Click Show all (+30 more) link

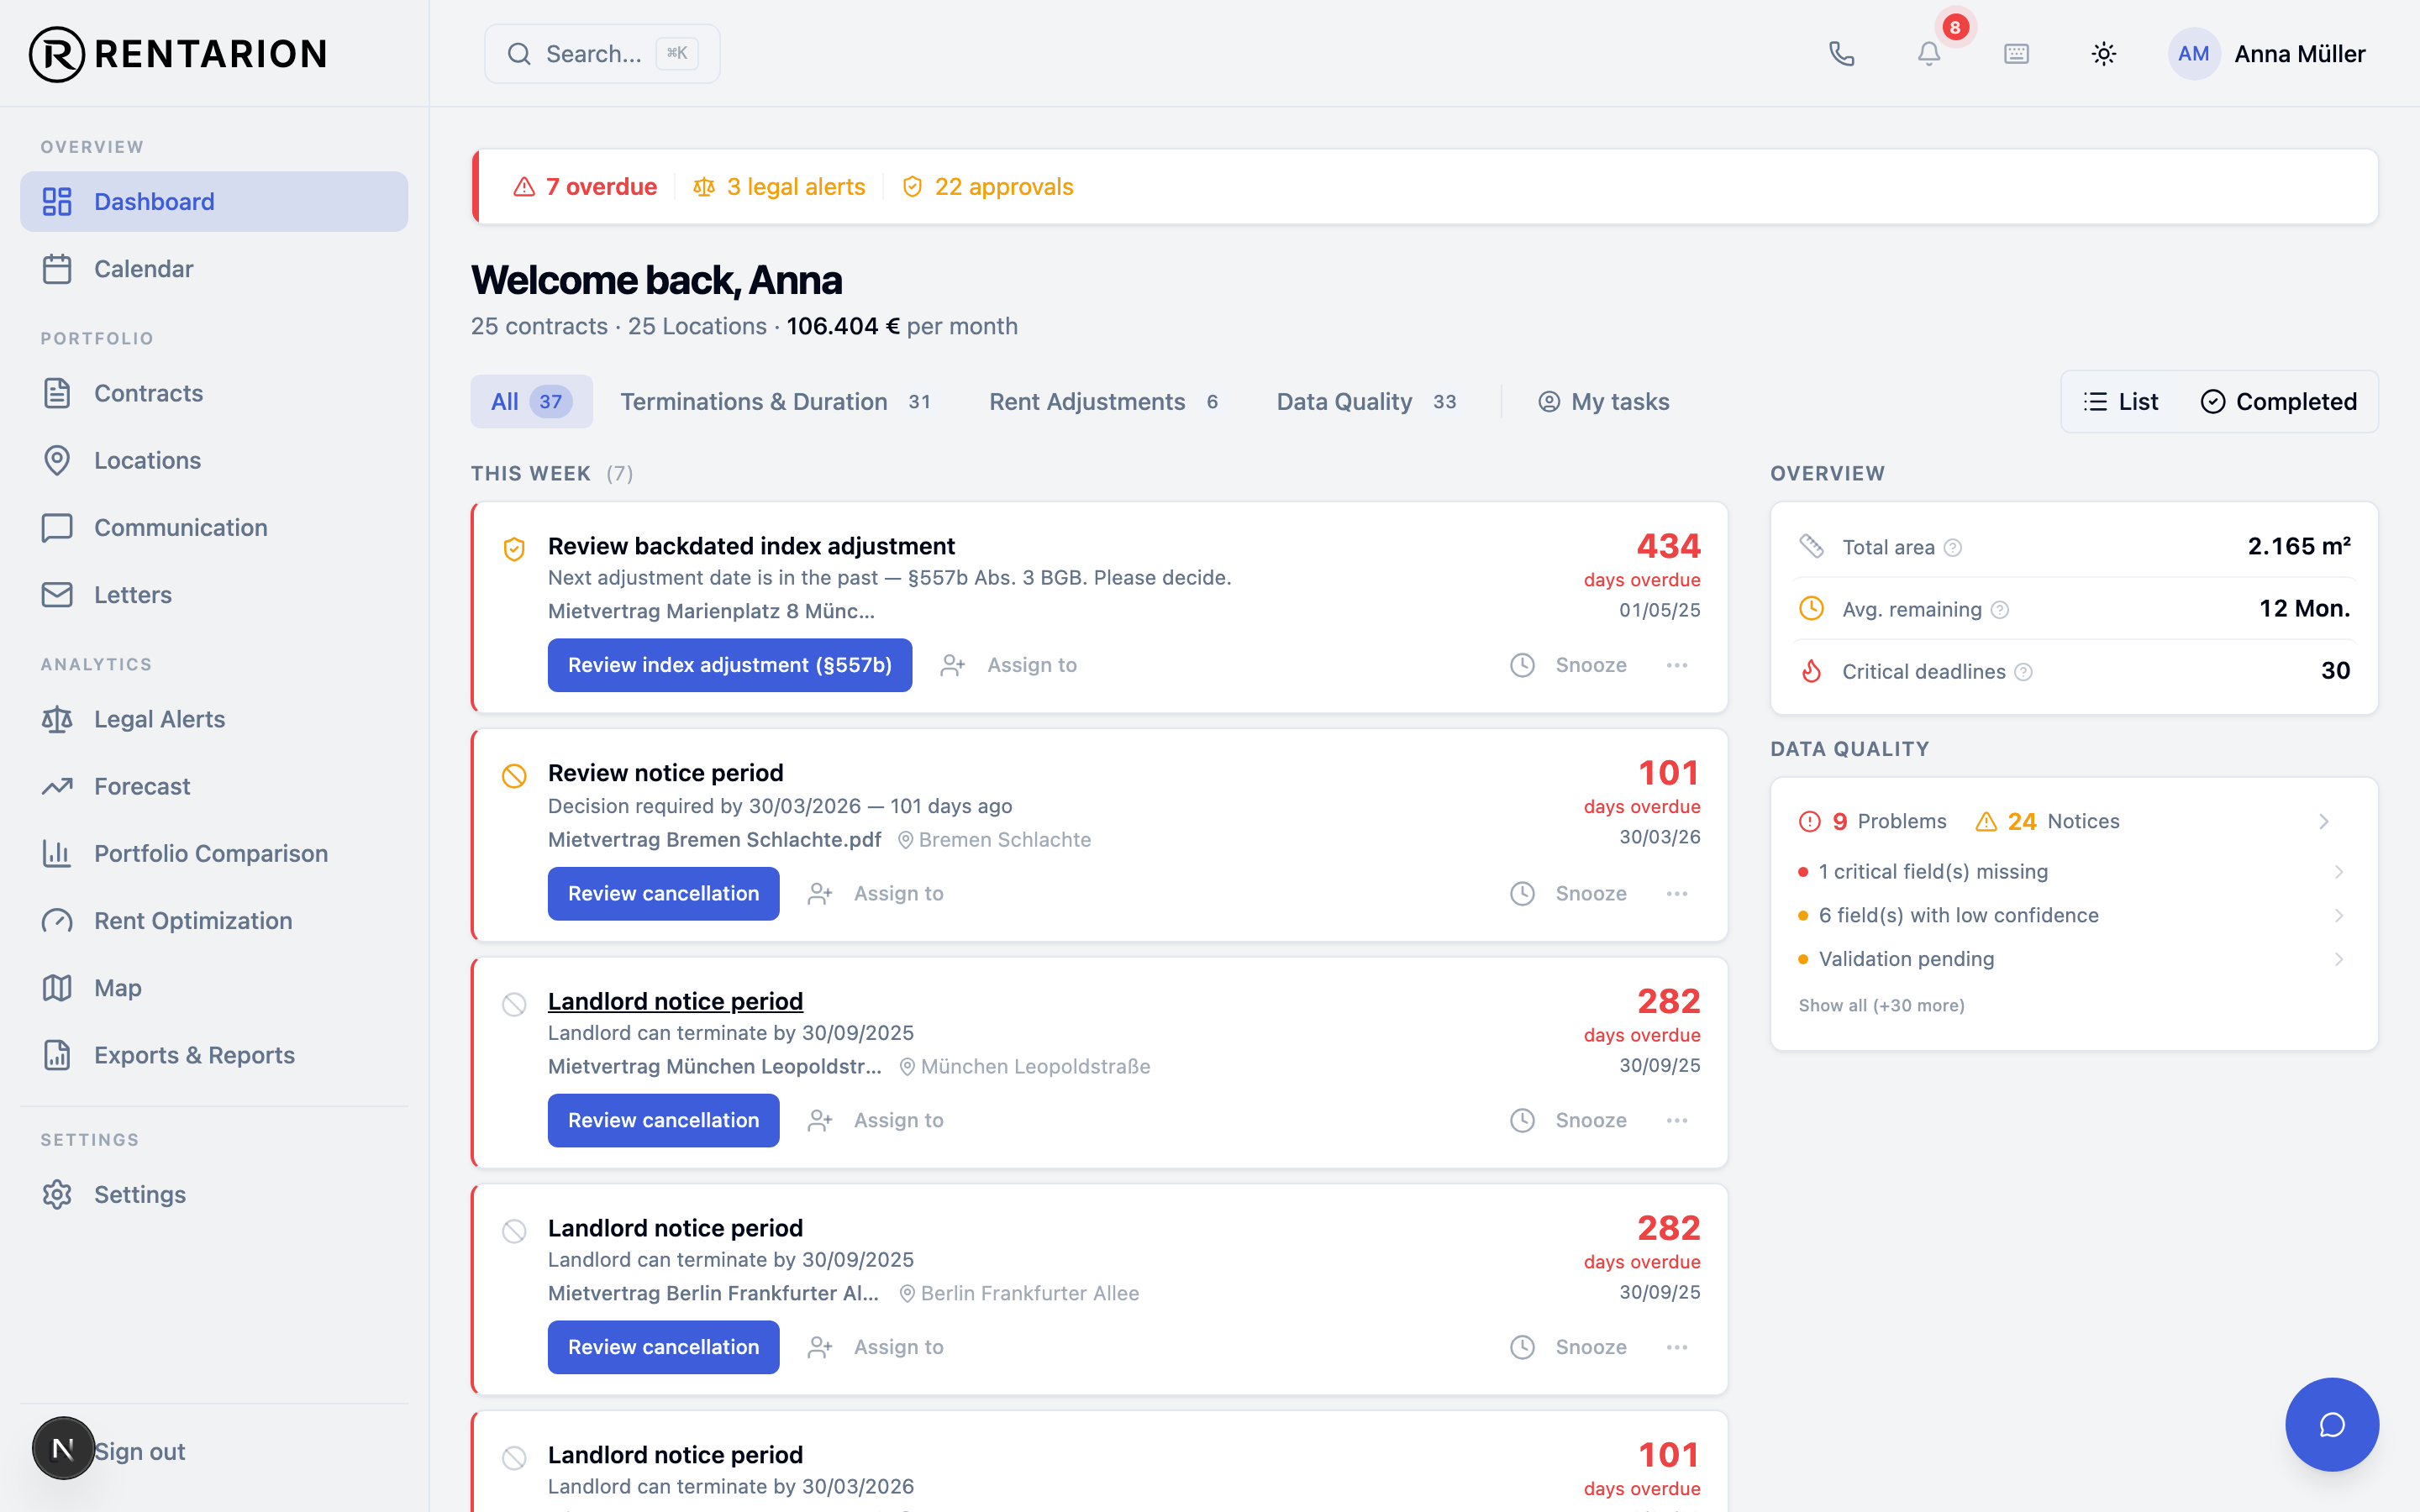[x=1881, y=1005]
